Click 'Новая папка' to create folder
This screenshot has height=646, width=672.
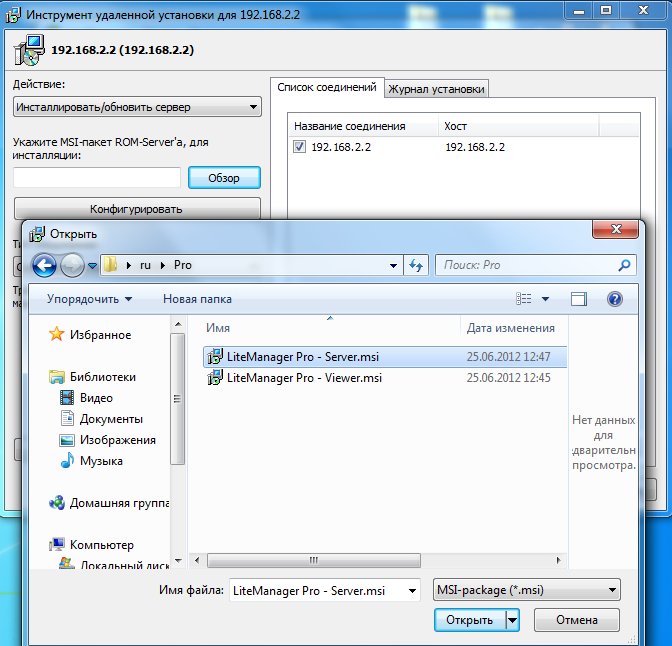[x=197, y=299]
